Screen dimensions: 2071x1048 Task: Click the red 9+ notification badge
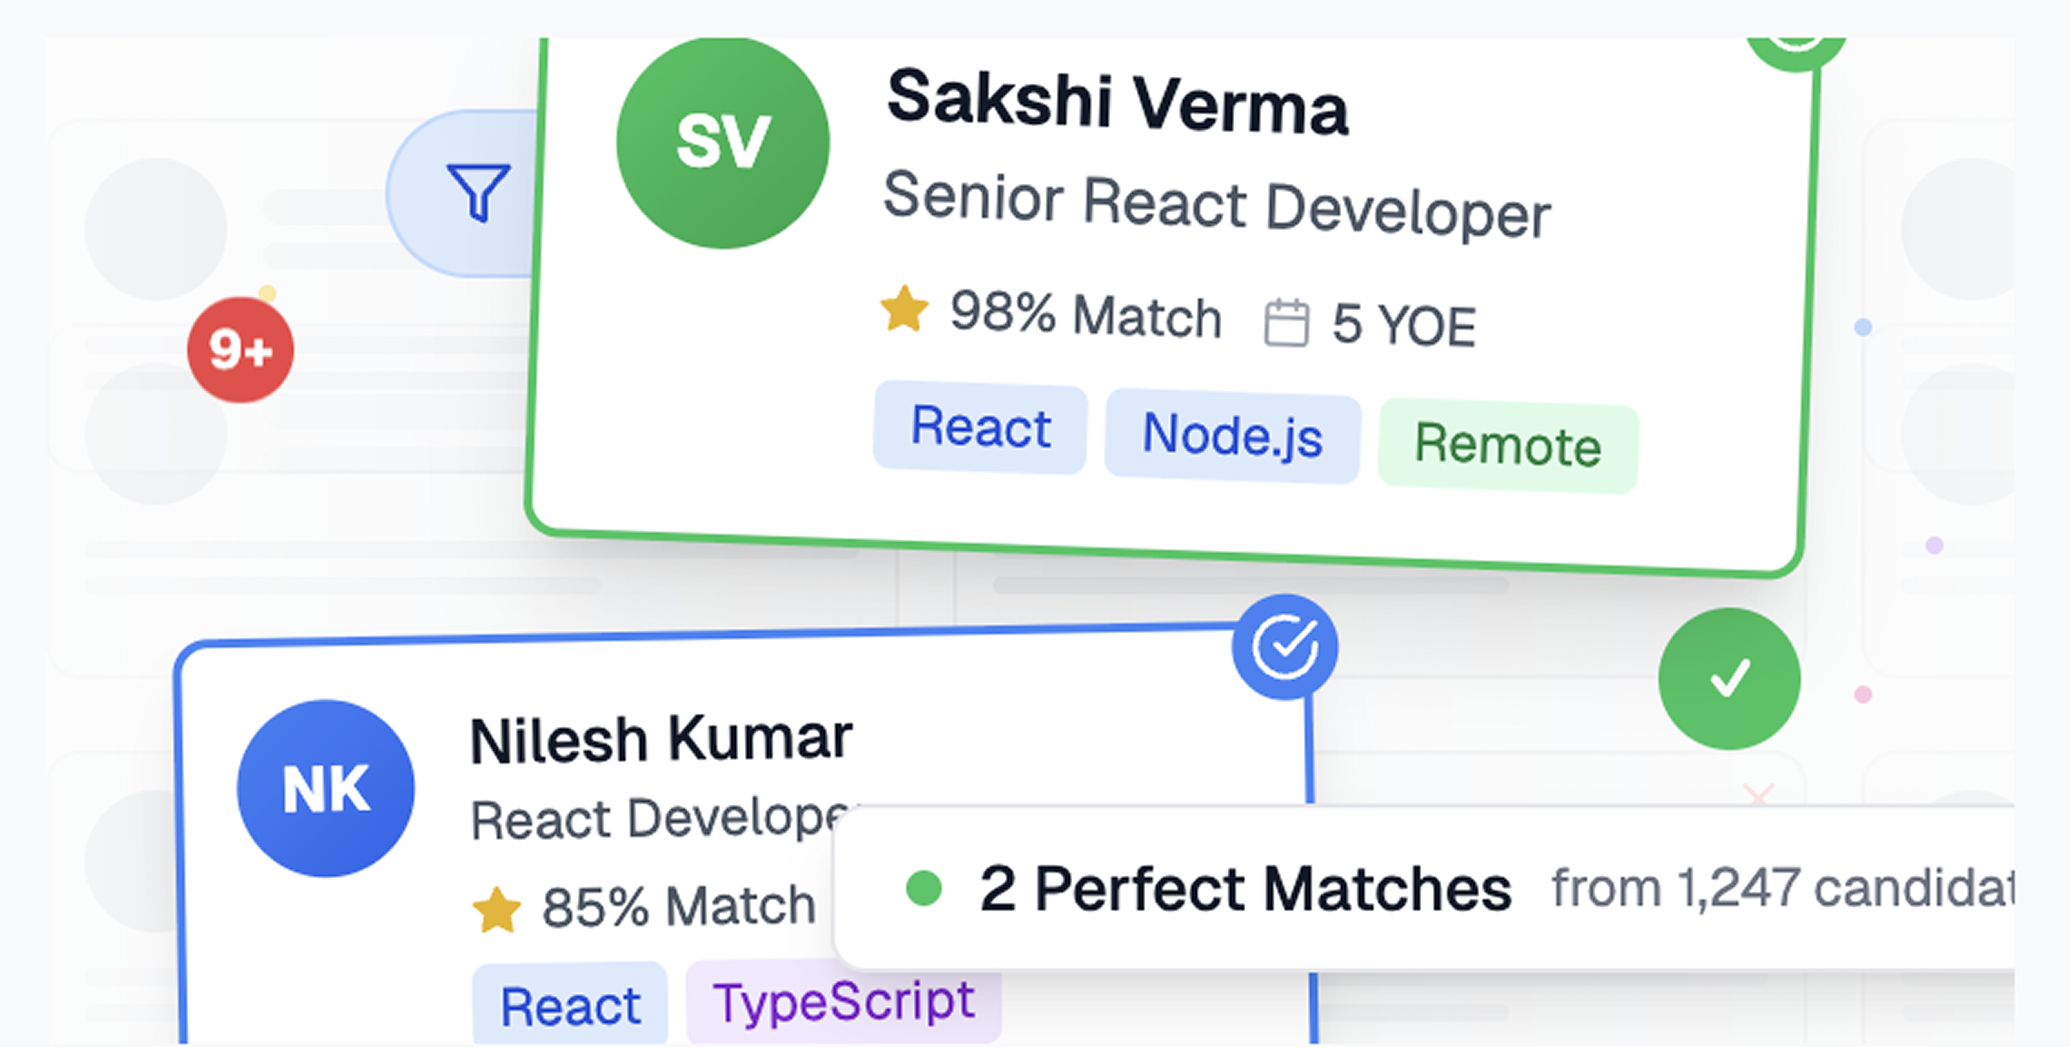click(x=240, y=350)
